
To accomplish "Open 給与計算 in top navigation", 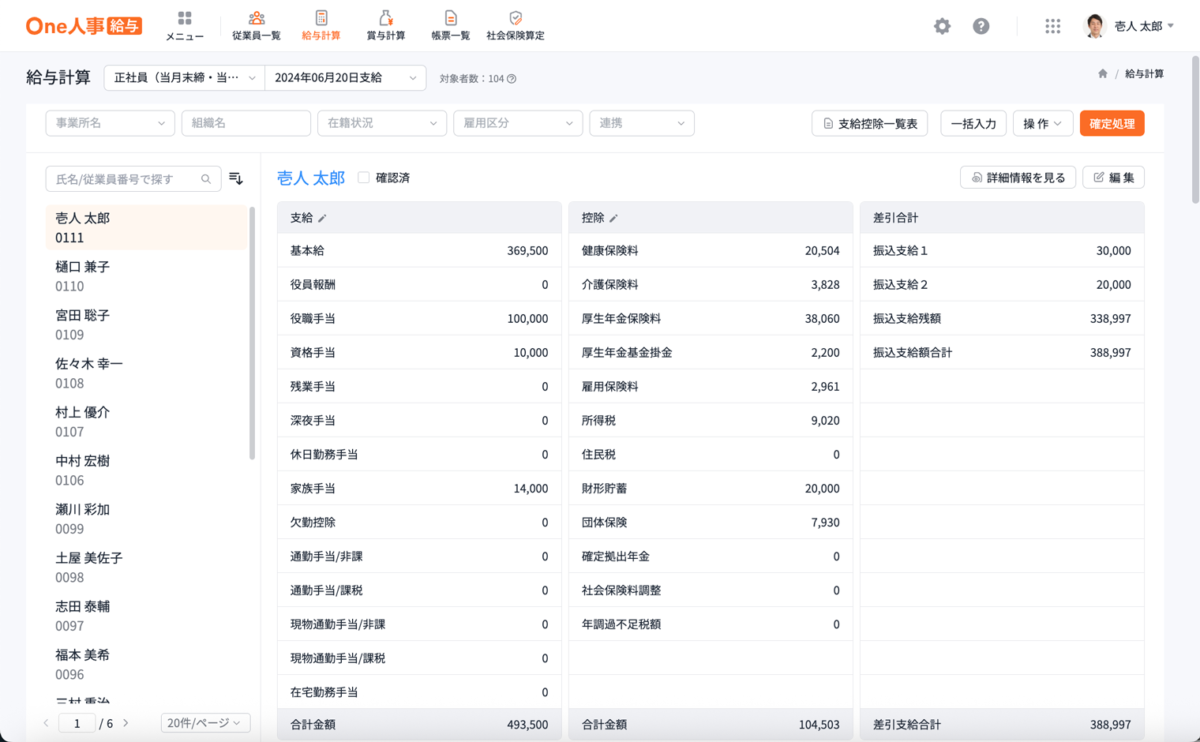I will pyautogui.click(x=321, y=26).
